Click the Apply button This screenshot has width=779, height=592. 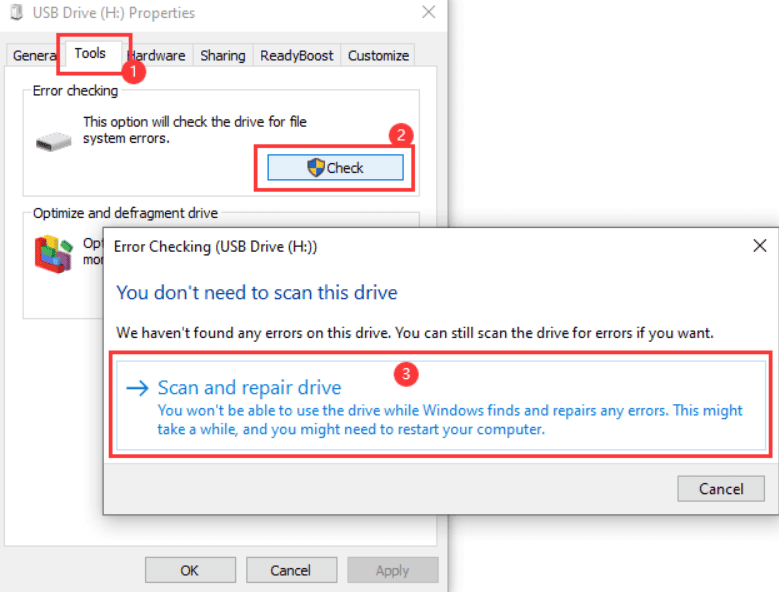click(392, 570)
